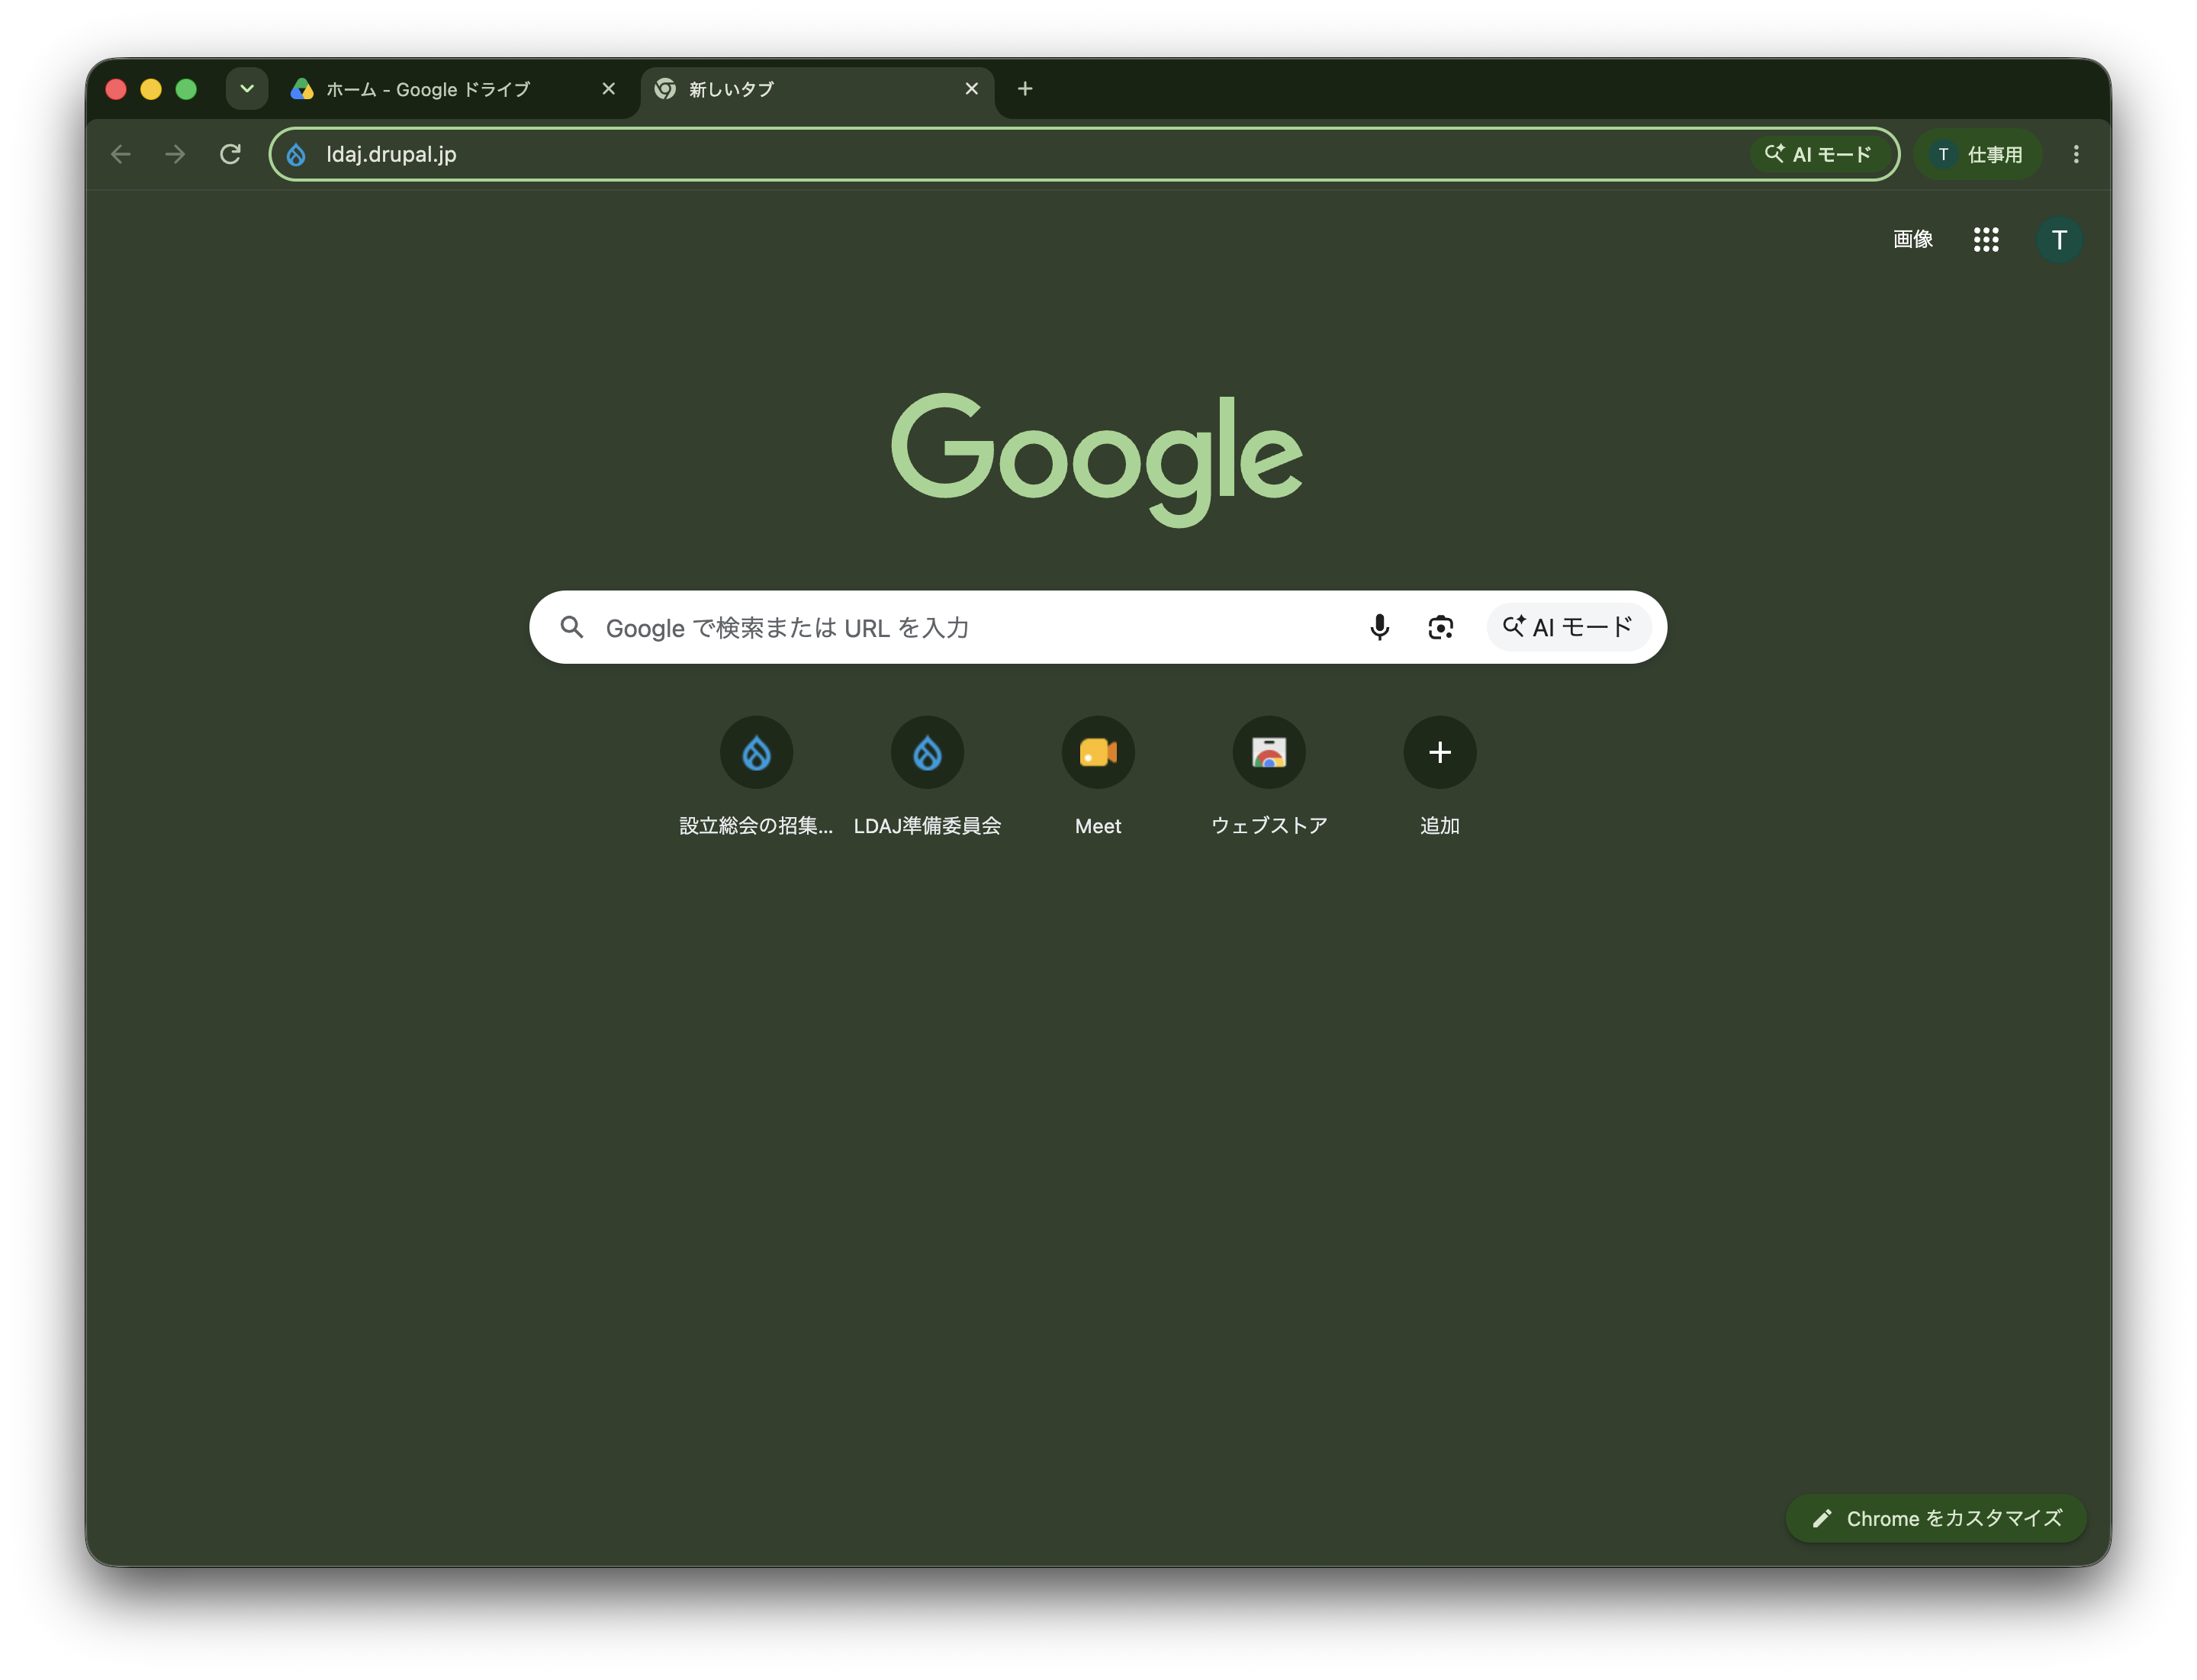
Task: Open the 仕事用 profile button
Action: tap(1977, 154)
